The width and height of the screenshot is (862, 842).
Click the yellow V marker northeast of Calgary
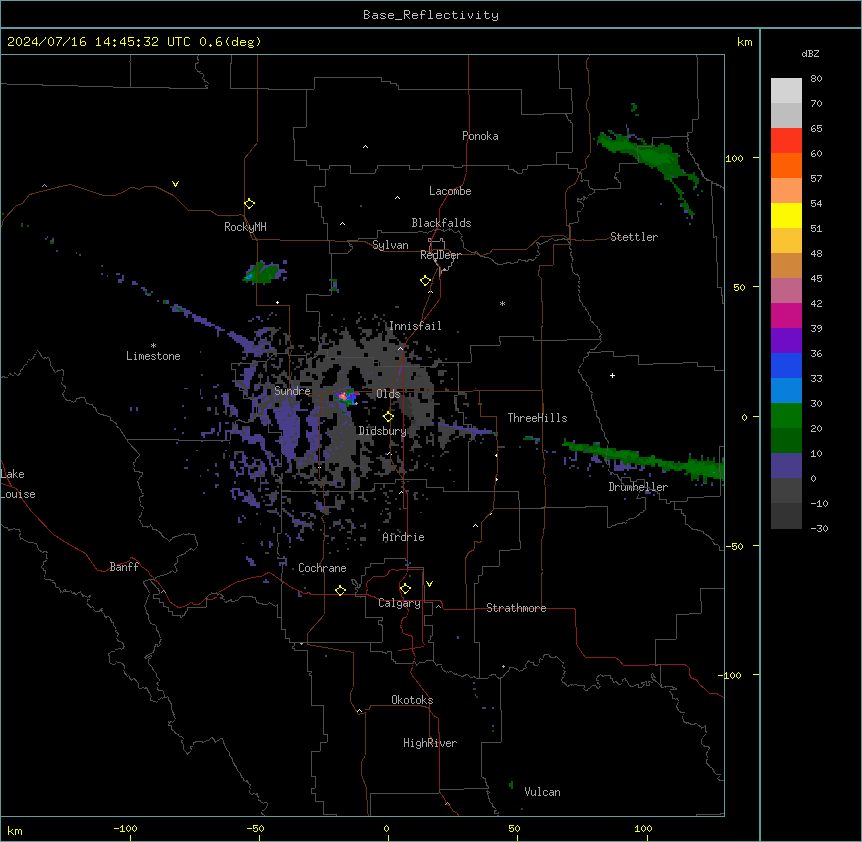[429, 584]
